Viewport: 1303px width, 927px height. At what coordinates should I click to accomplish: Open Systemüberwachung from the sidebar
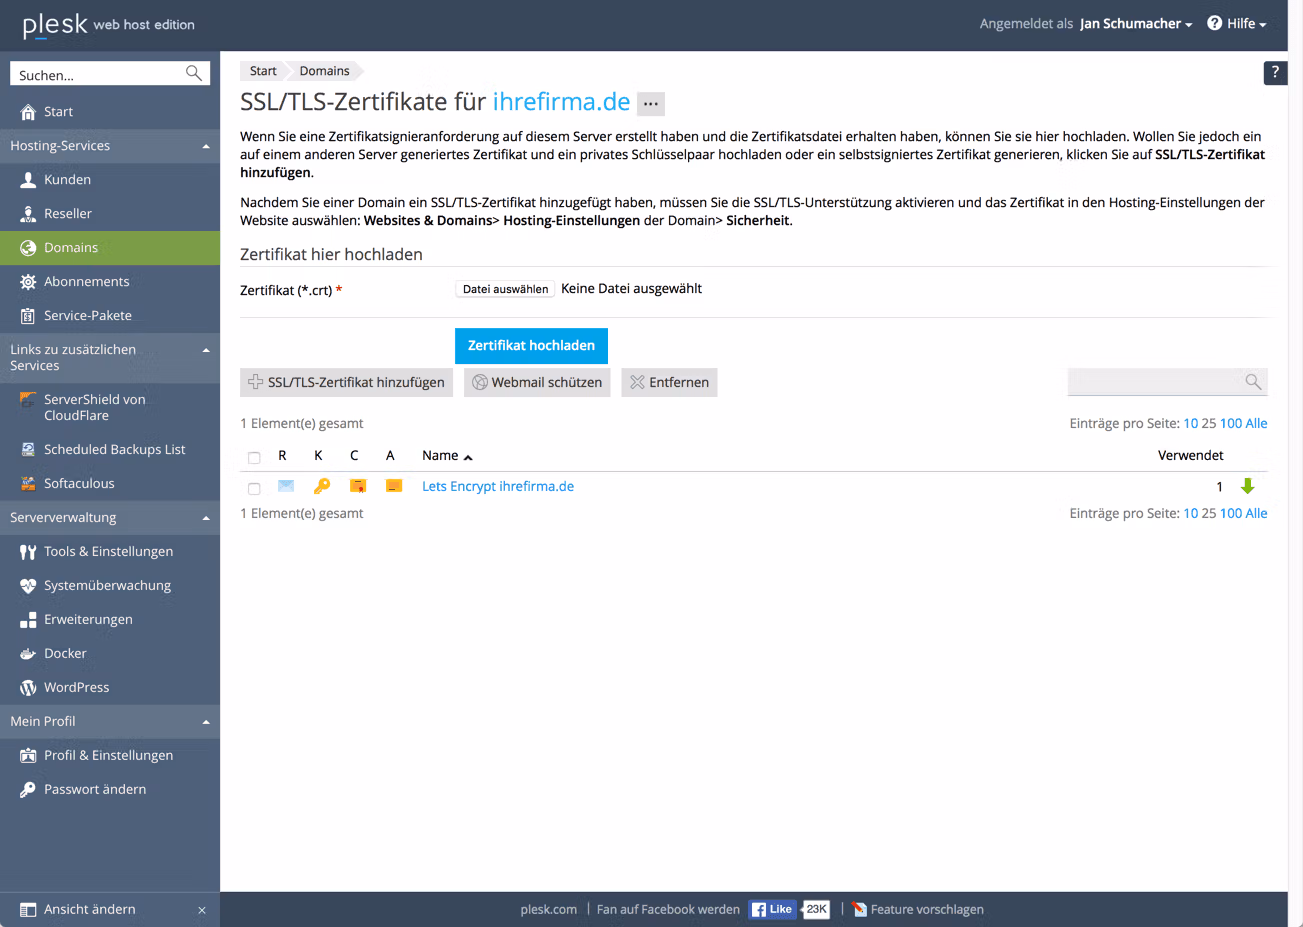click(107, 585)
